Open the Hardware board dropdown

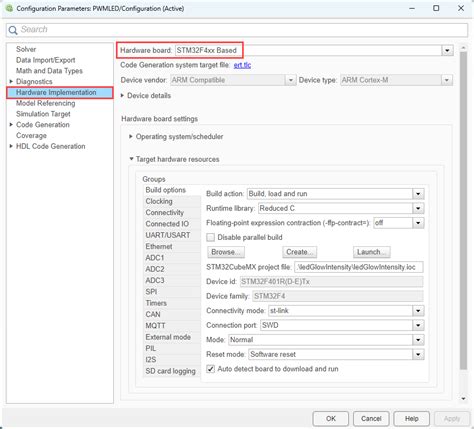[447, 51]
